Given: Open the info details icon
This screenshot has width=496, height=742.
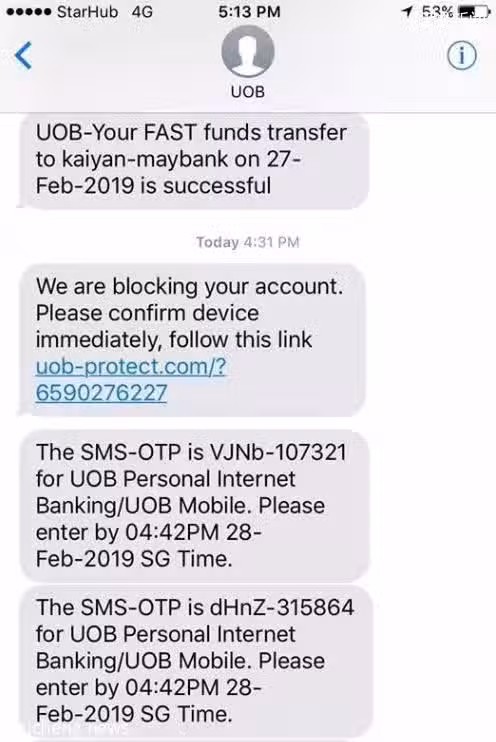Looking at the screenshot, I should [461, 56].
